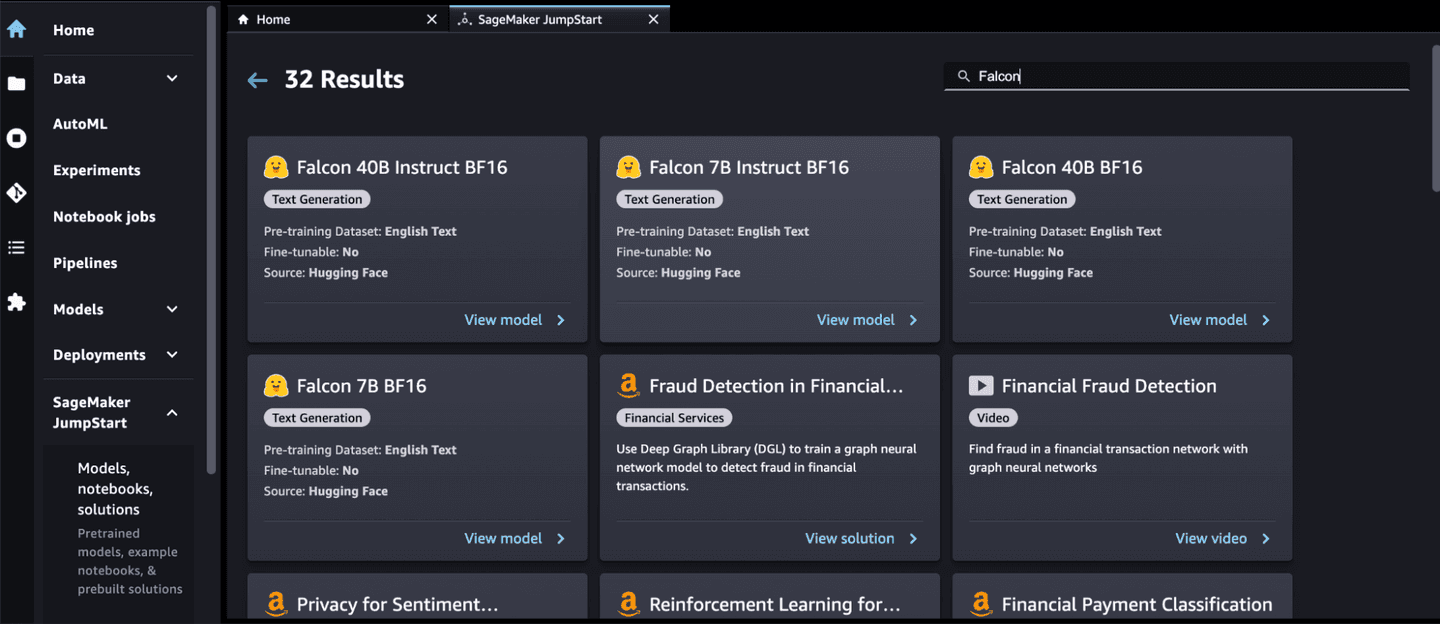
Task: Open the Models dropdown in the sidebar
Action: pos(171,310)
